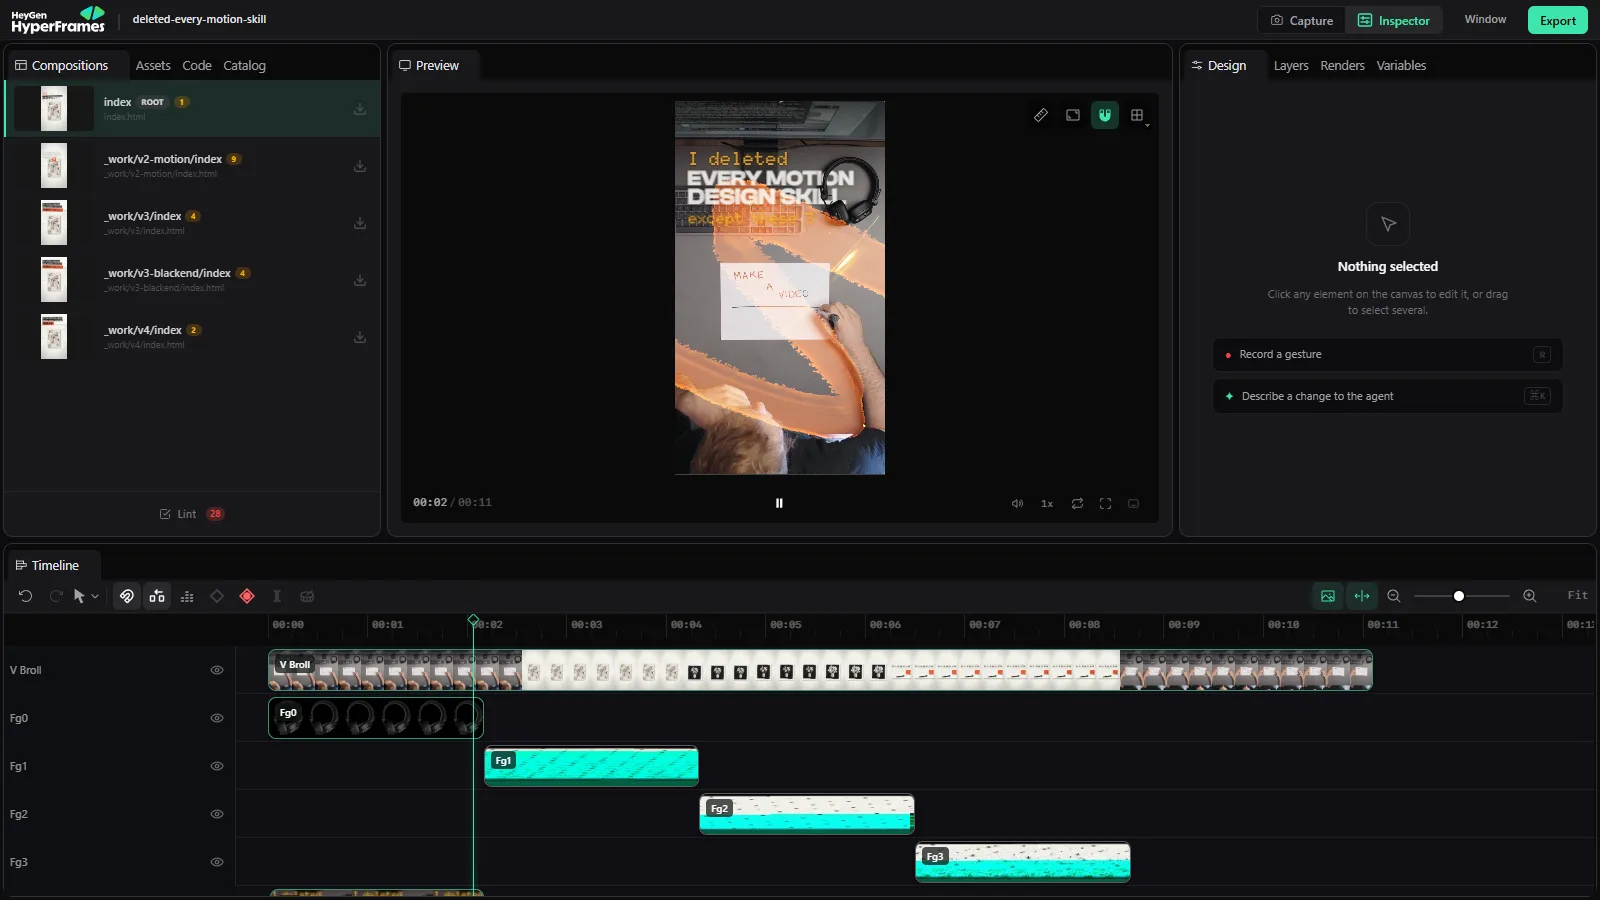Toggle loop playback icon
This screenshot has height=900, width=1600.
coord(1078,504)
